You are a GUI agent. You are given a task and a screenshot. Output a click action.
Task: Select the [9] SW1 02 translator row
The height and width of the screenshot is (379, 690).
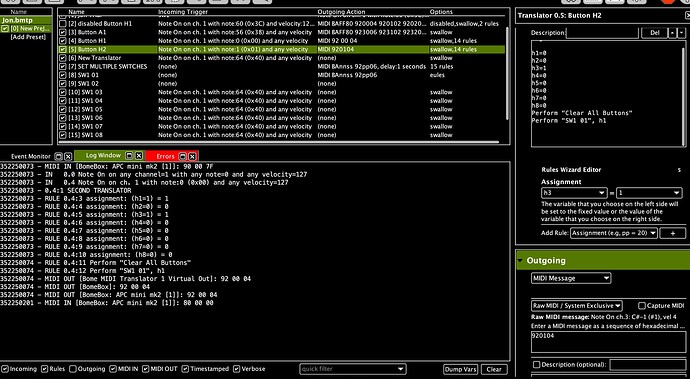point(282,84)
